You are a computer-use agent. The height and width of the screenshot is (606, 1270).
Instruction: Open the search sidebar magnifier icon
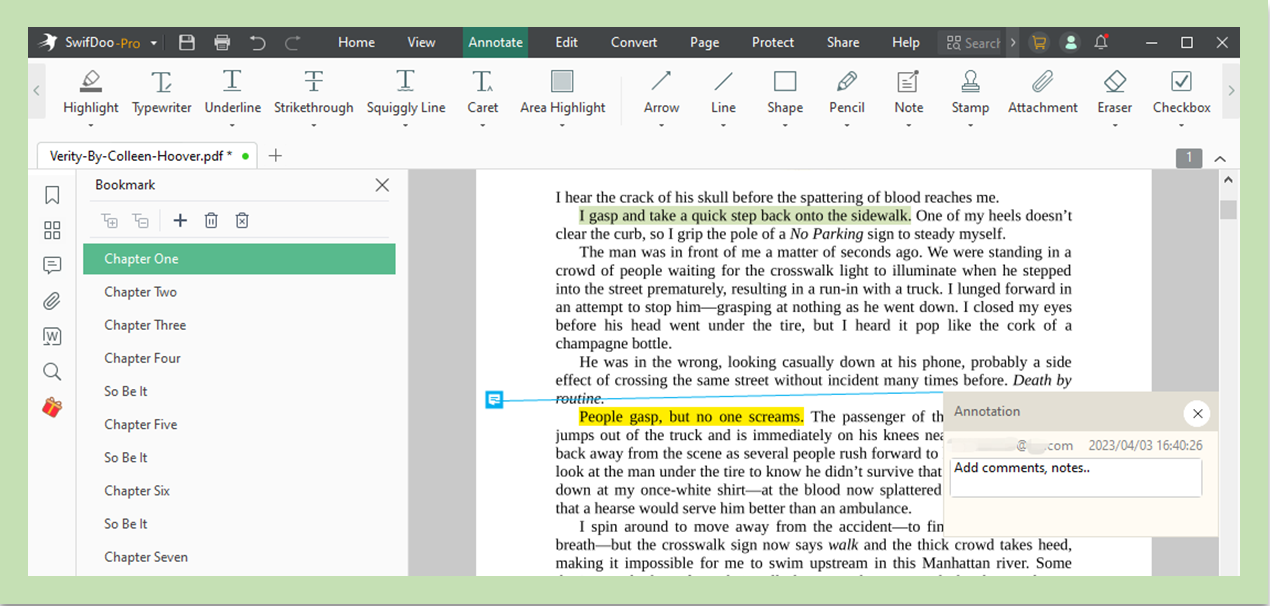coord(52,372)
